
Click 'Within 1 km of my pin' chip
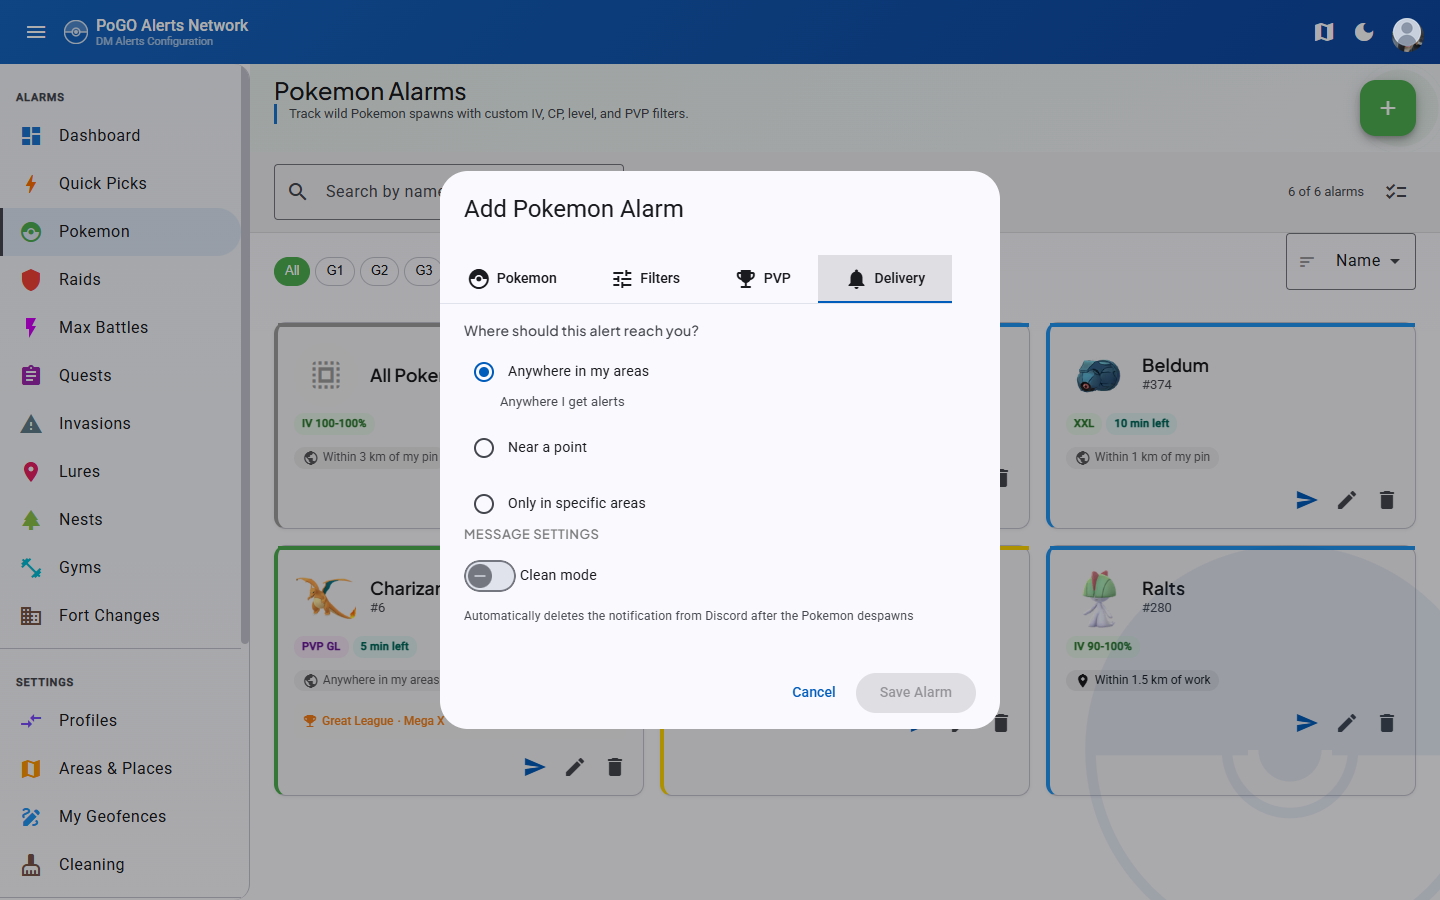[1143, 457]
